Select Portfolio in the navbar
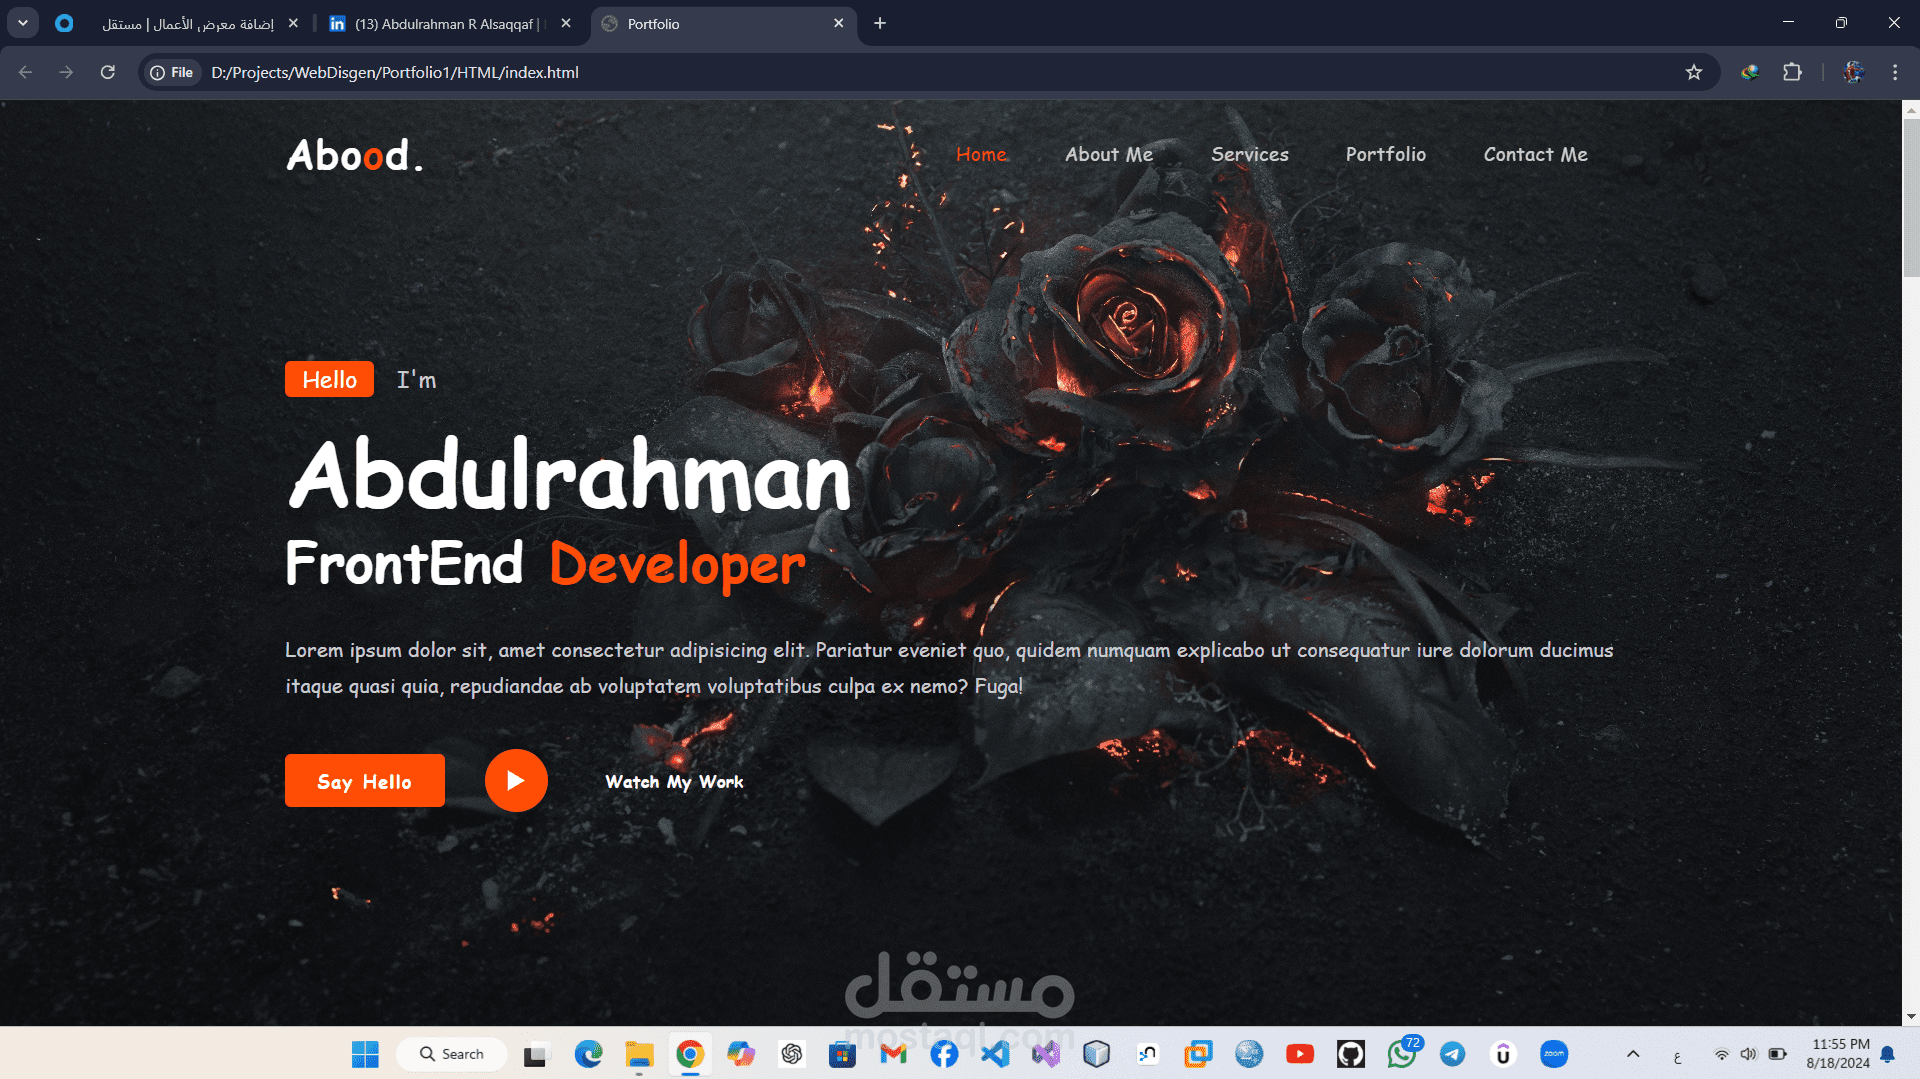This screenshot has width=1920, height=1079. 1386,155
